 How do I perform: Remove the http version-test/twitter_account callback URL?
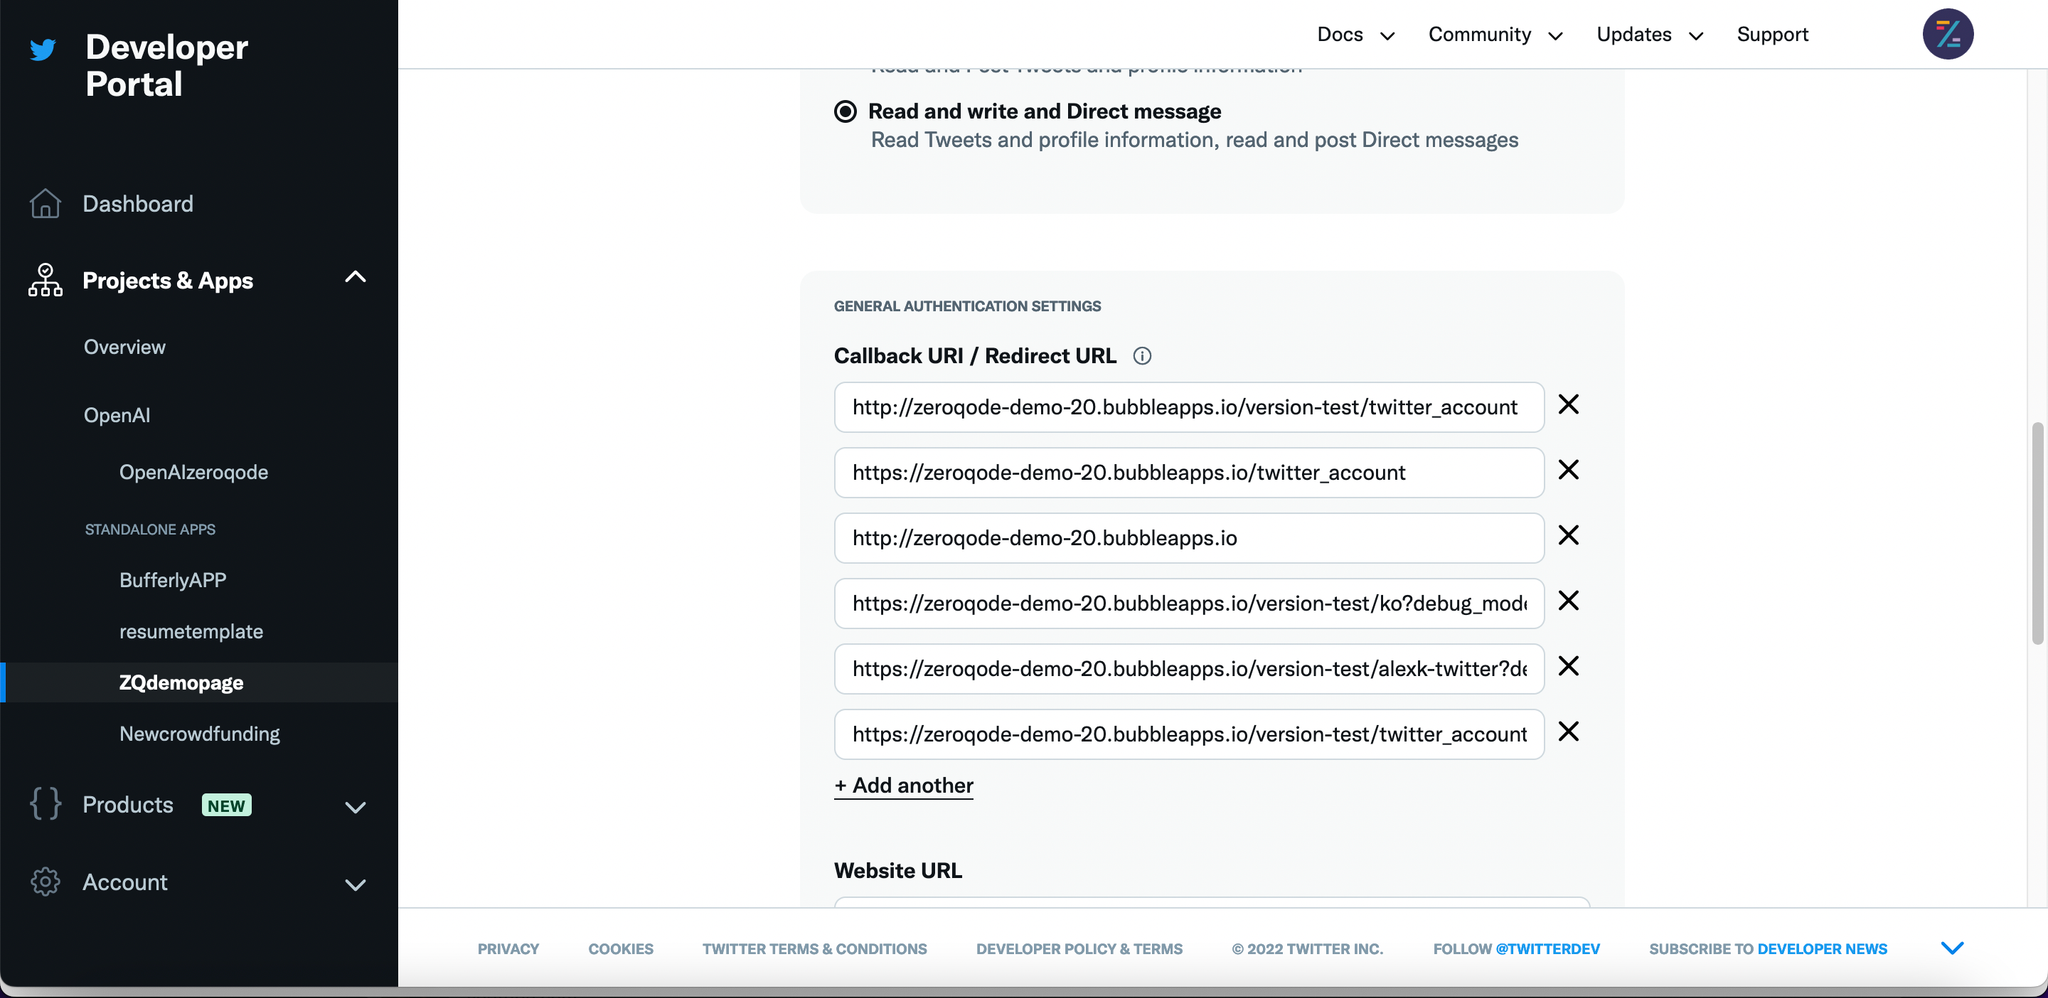point(1568,405)
